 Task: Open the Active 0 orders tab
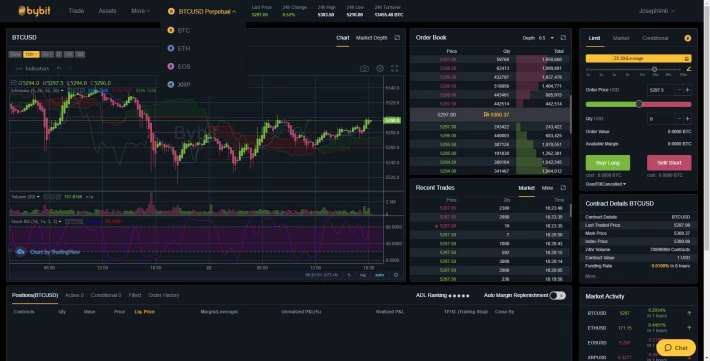[x=74, y=295]
